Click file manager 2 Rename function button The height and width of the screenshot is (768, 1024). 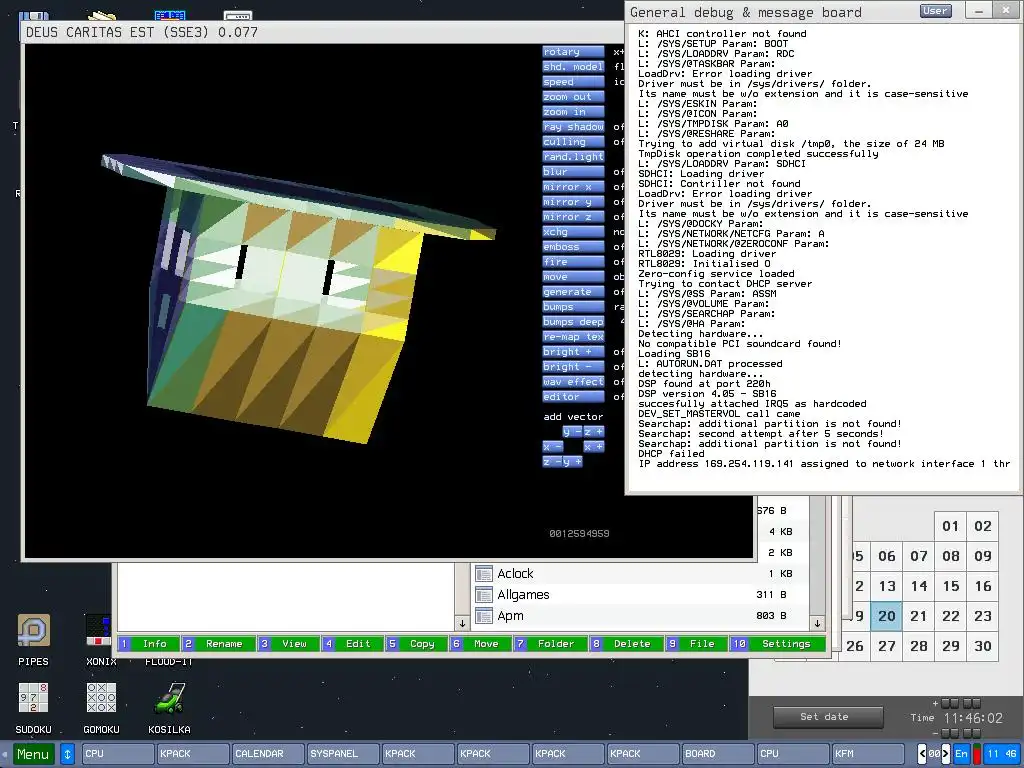[x=217, y=644]
